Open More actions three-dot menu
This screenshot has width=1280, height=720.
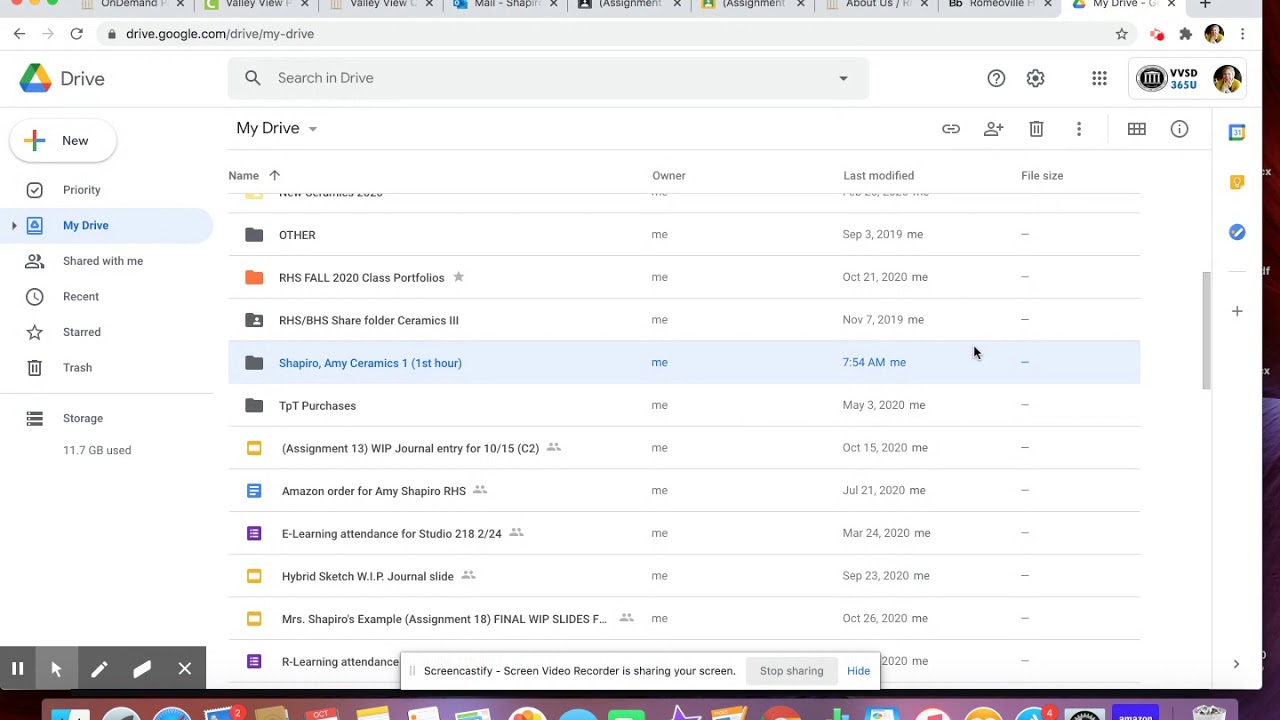[x=1079, y=129]
